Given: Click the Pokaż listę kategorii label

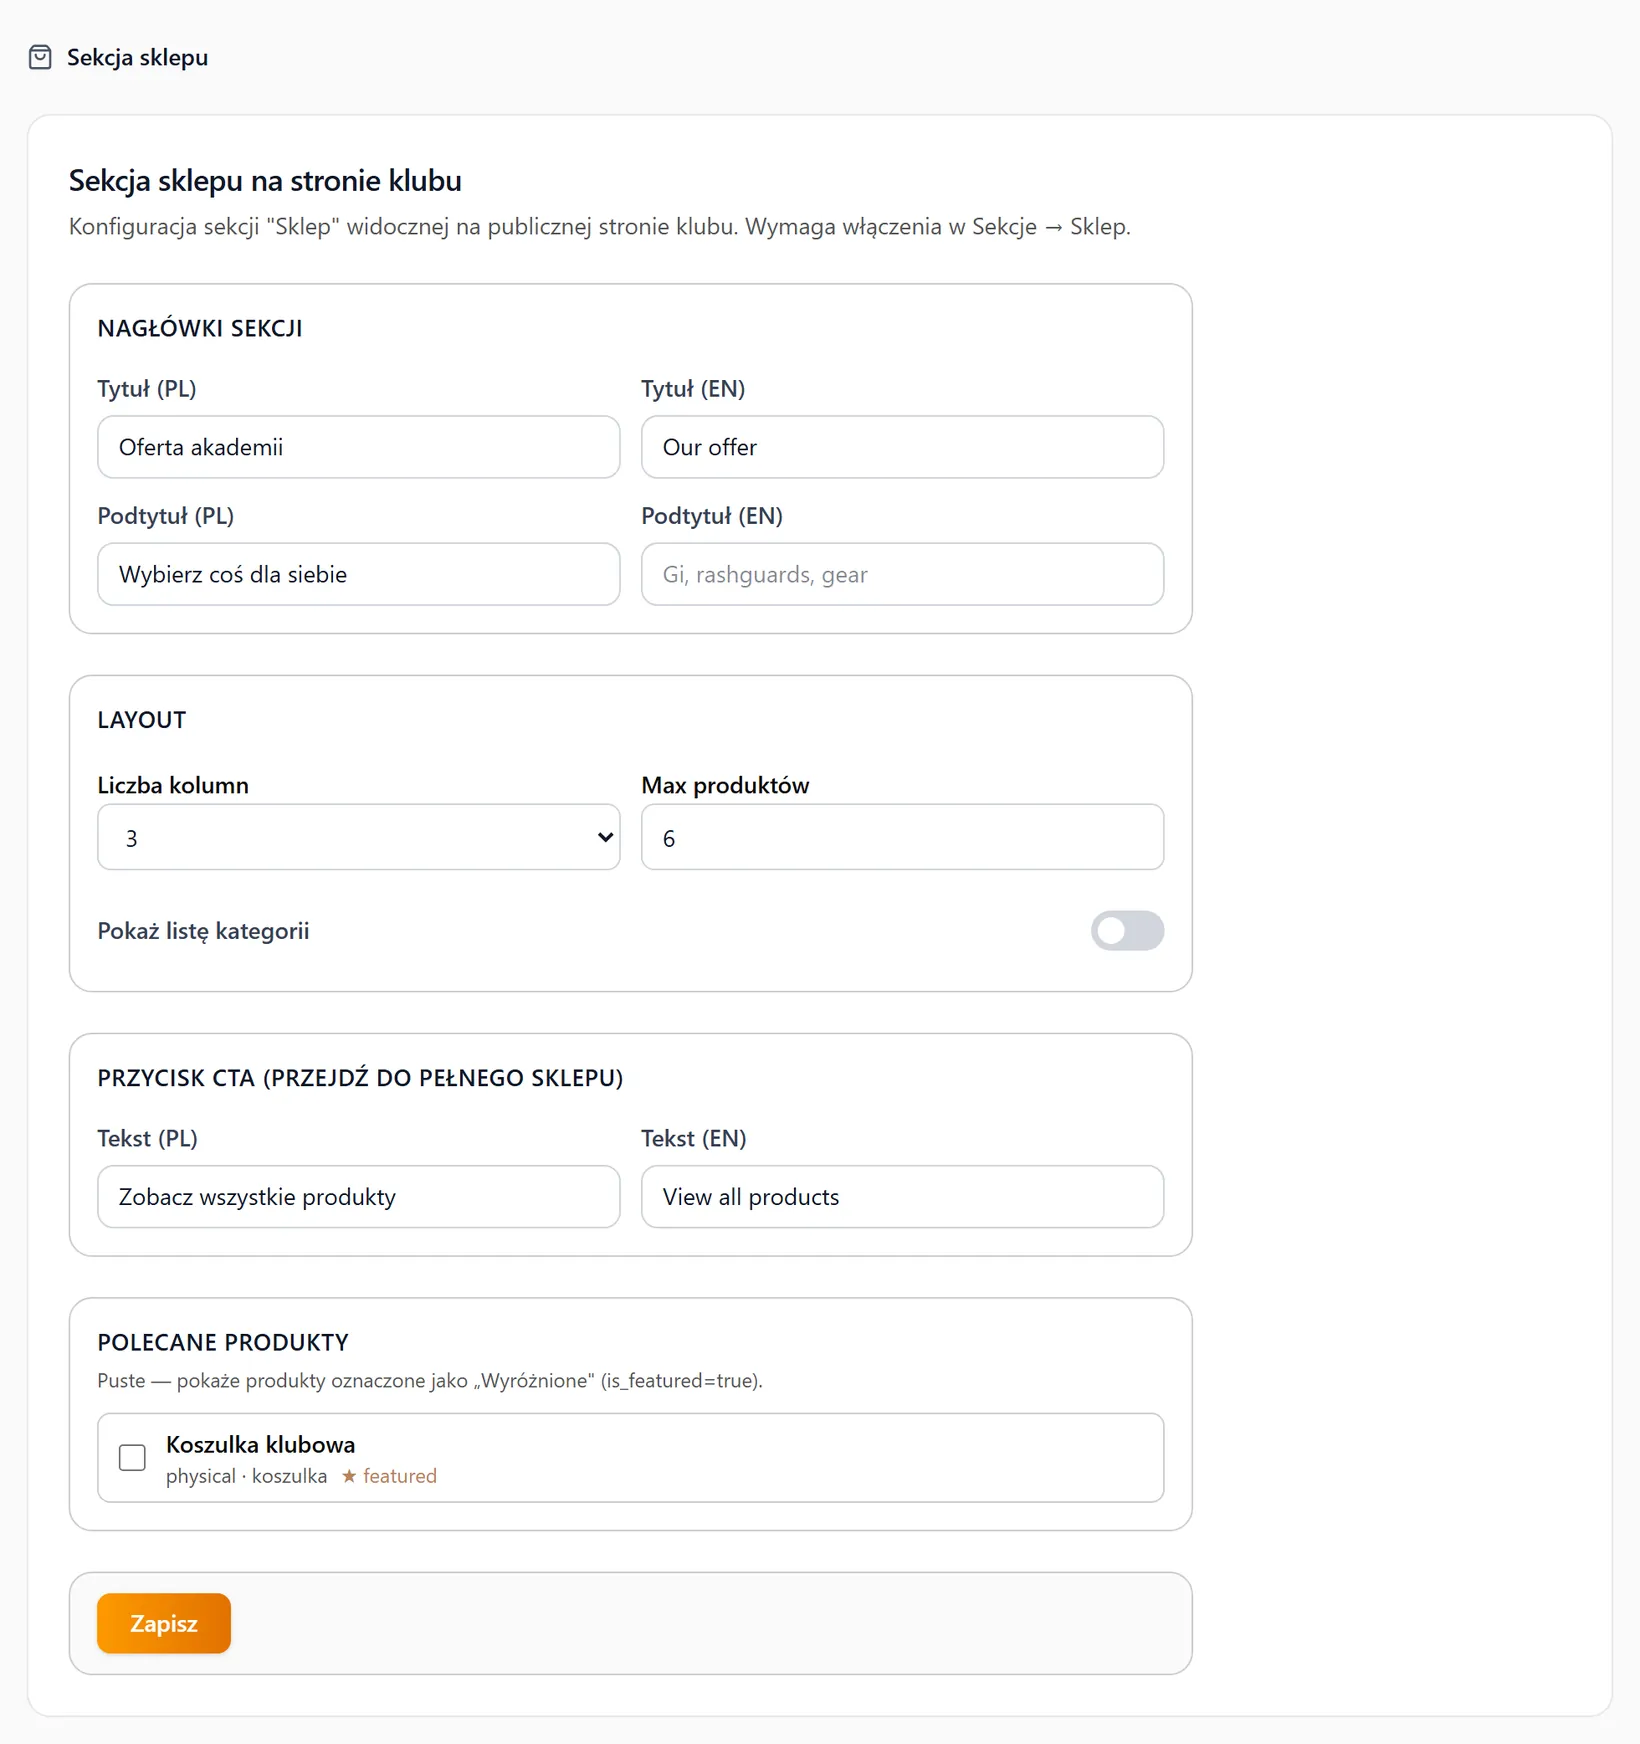Looking at the screenshot, I should [x=203, y=931].
